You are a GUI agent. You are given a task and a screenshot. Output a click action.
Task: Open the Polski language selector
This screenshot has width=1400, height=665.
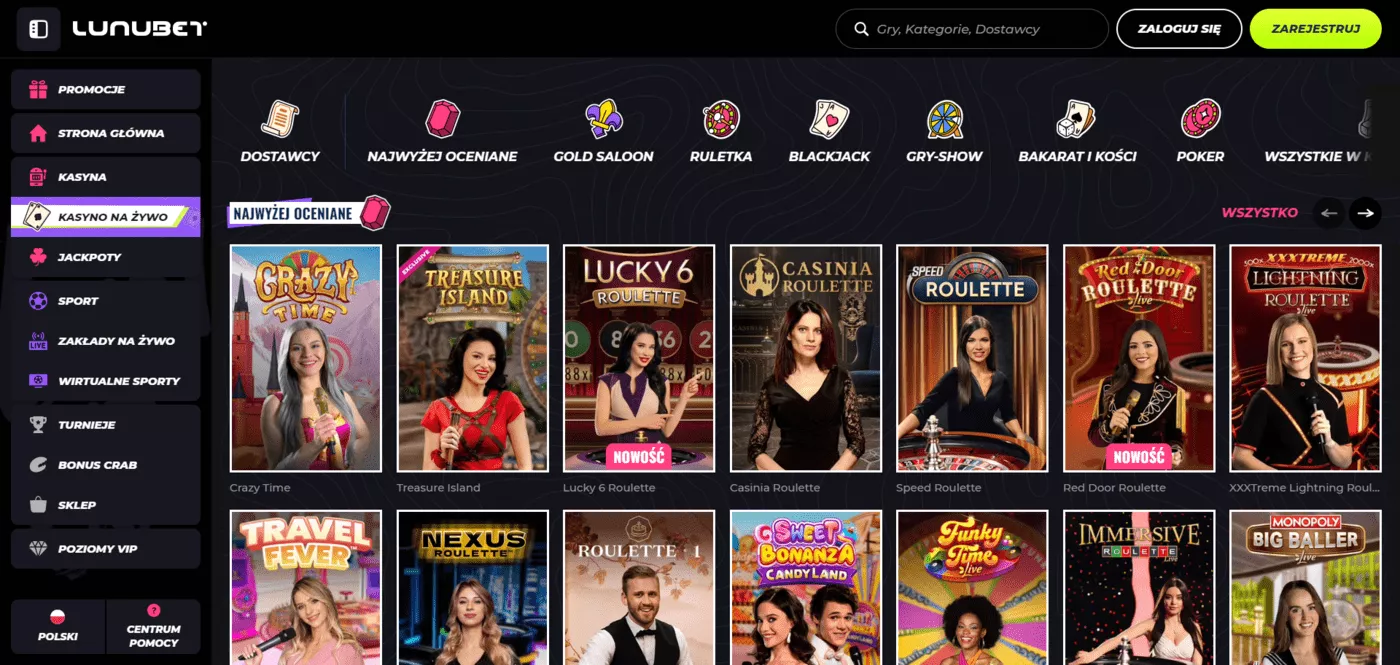coord(58,626)
